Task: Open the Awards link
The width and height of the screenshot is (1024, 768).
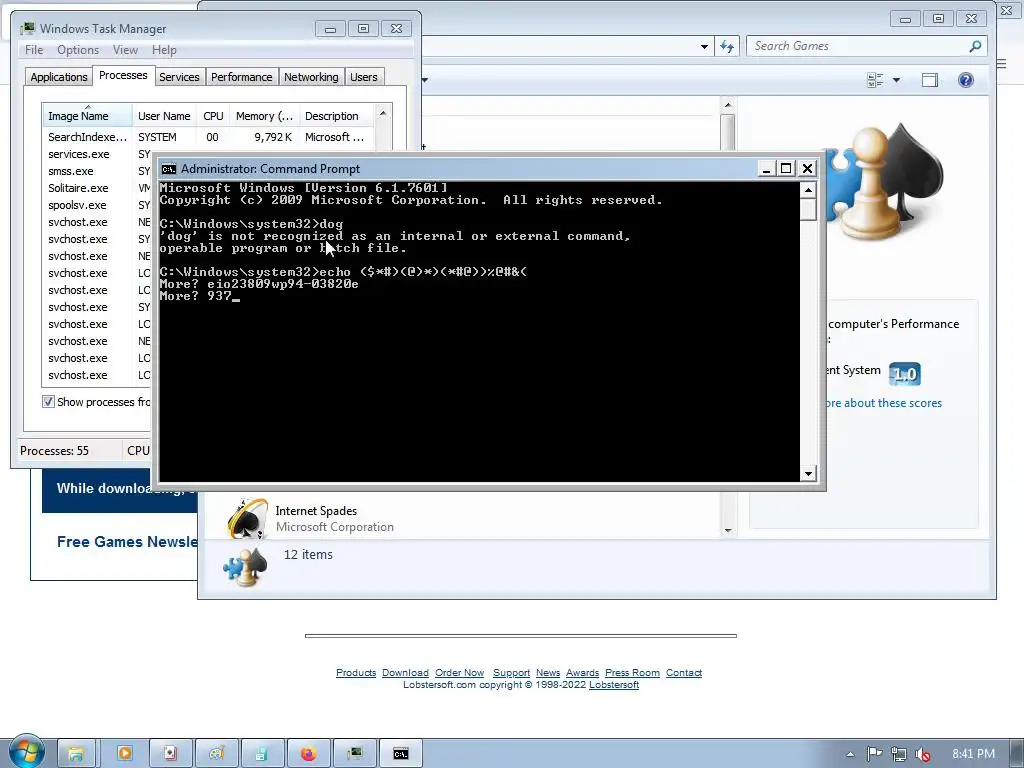Action: 583,673
